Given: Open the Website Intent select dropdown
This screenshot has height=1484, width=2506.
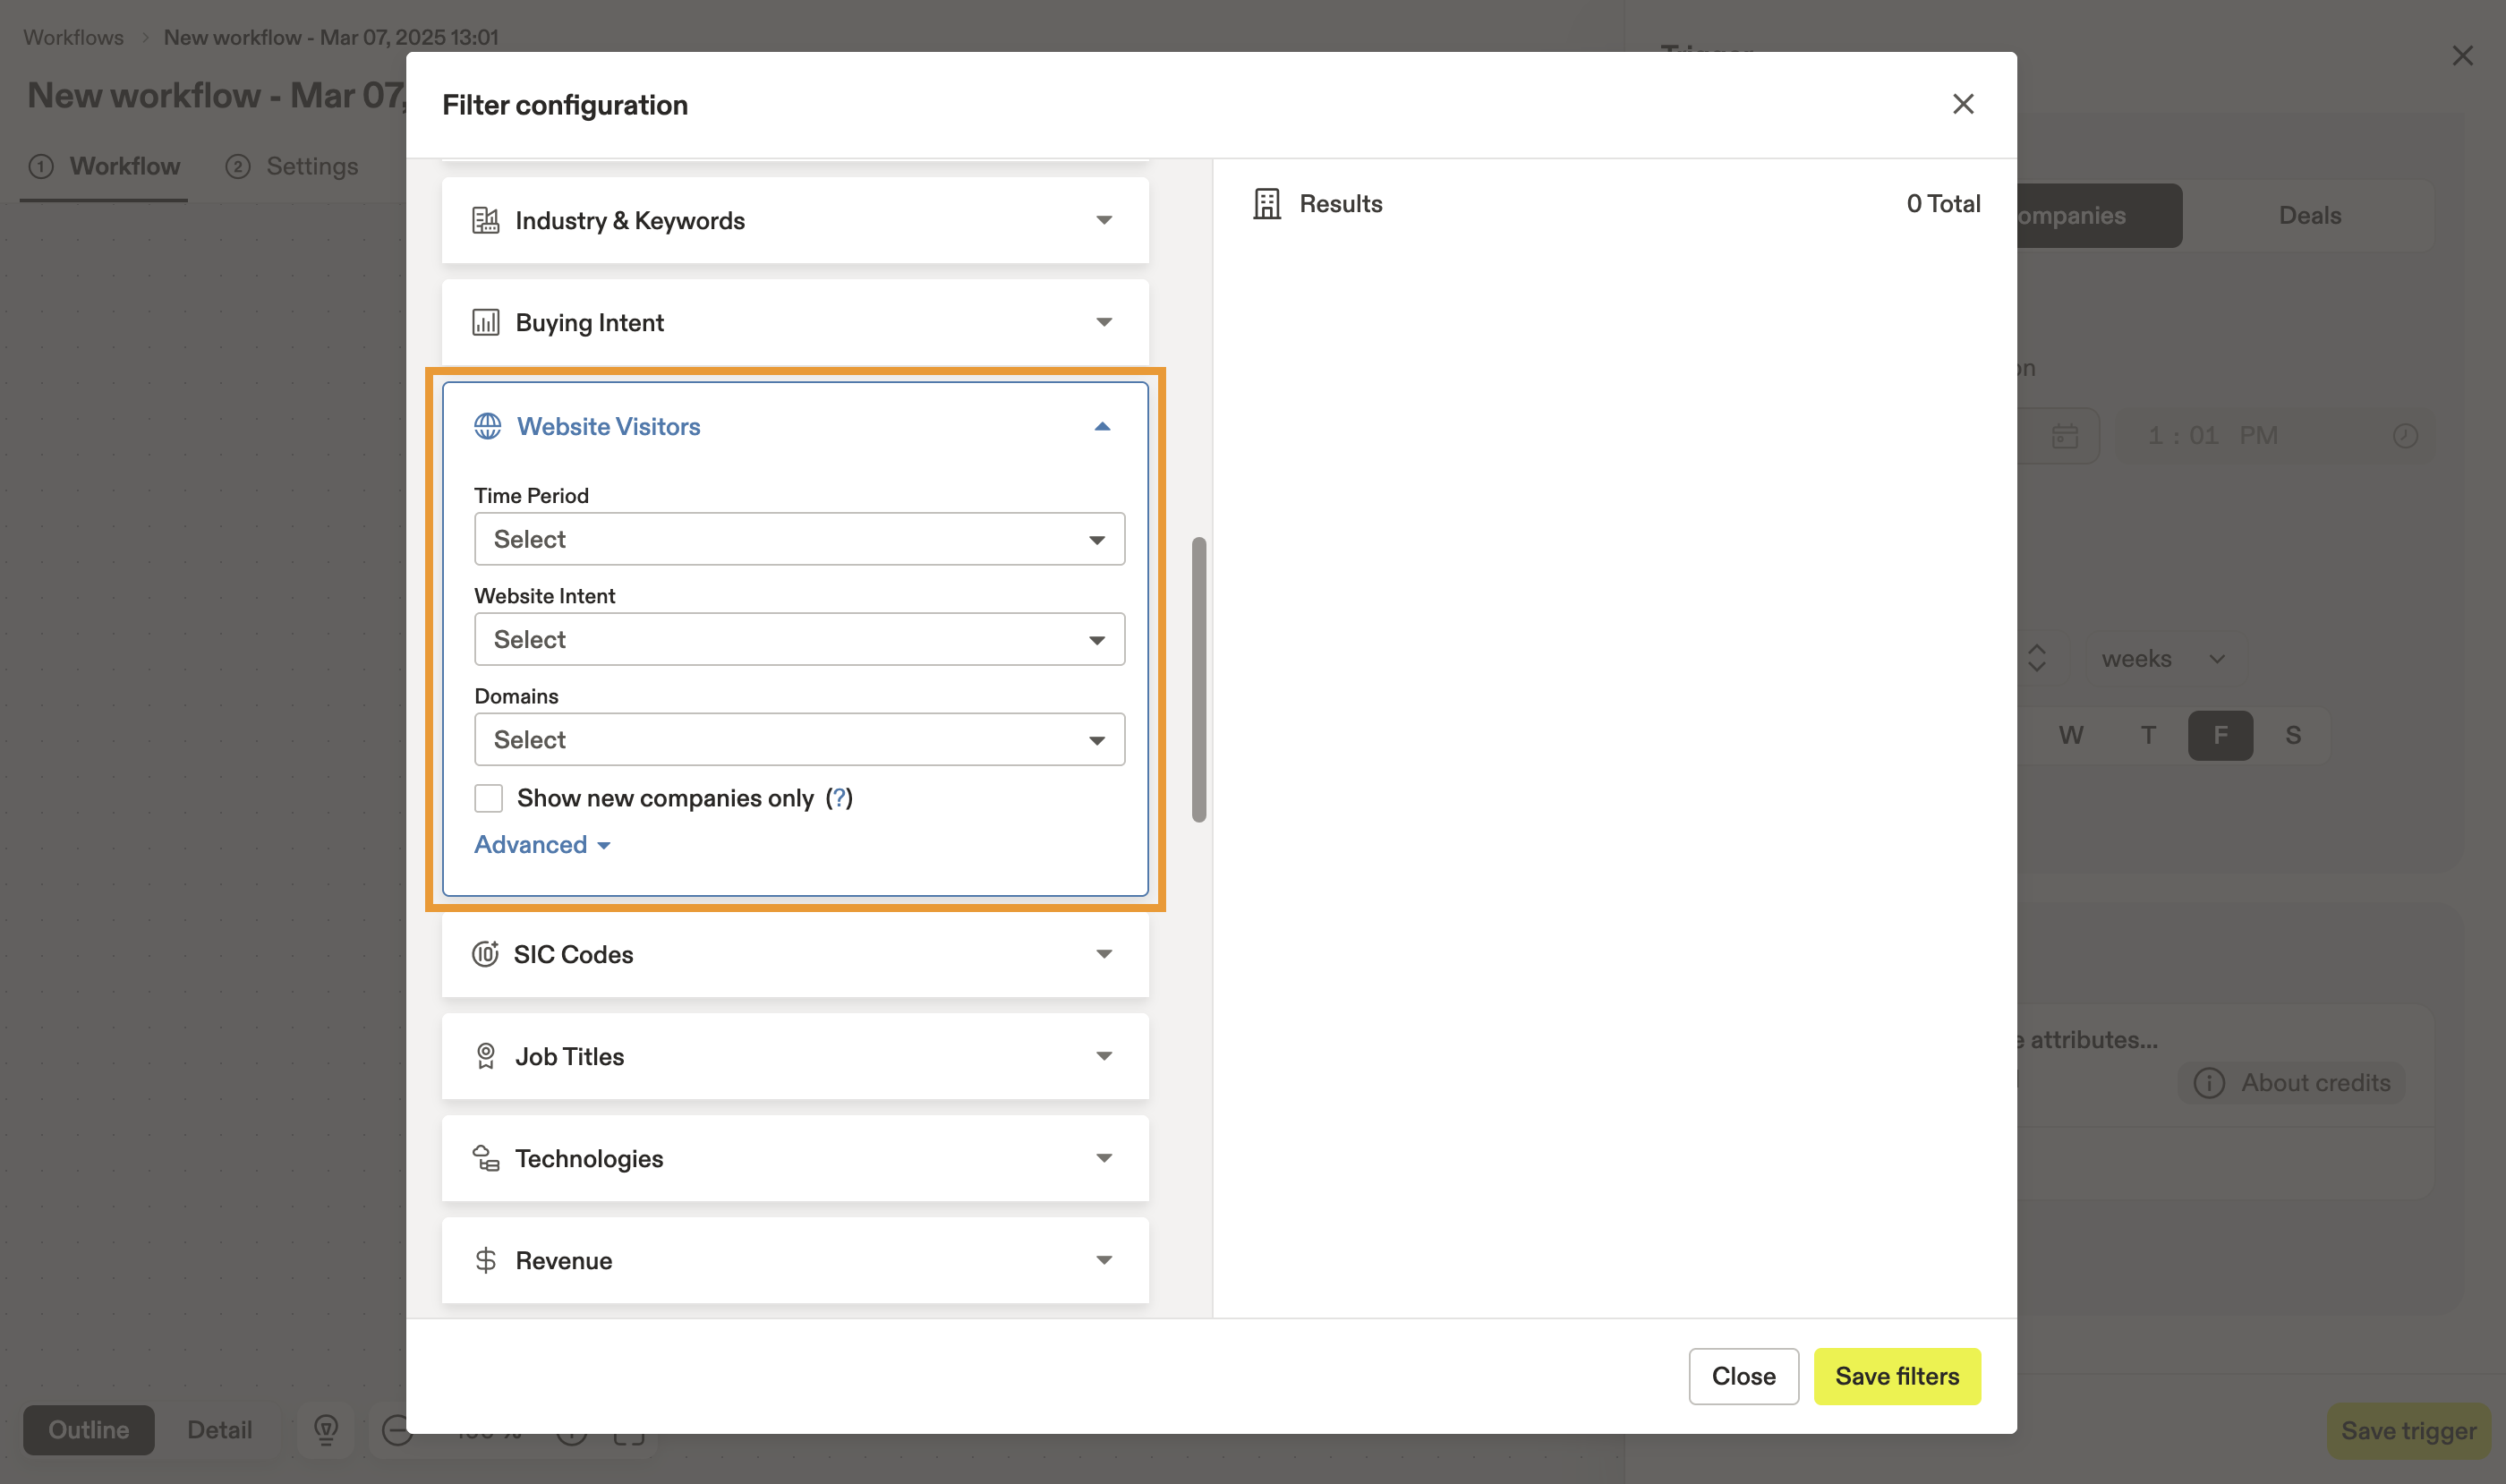Looking at the screenshot, I should pyautogui.click(x=798, y=639).
